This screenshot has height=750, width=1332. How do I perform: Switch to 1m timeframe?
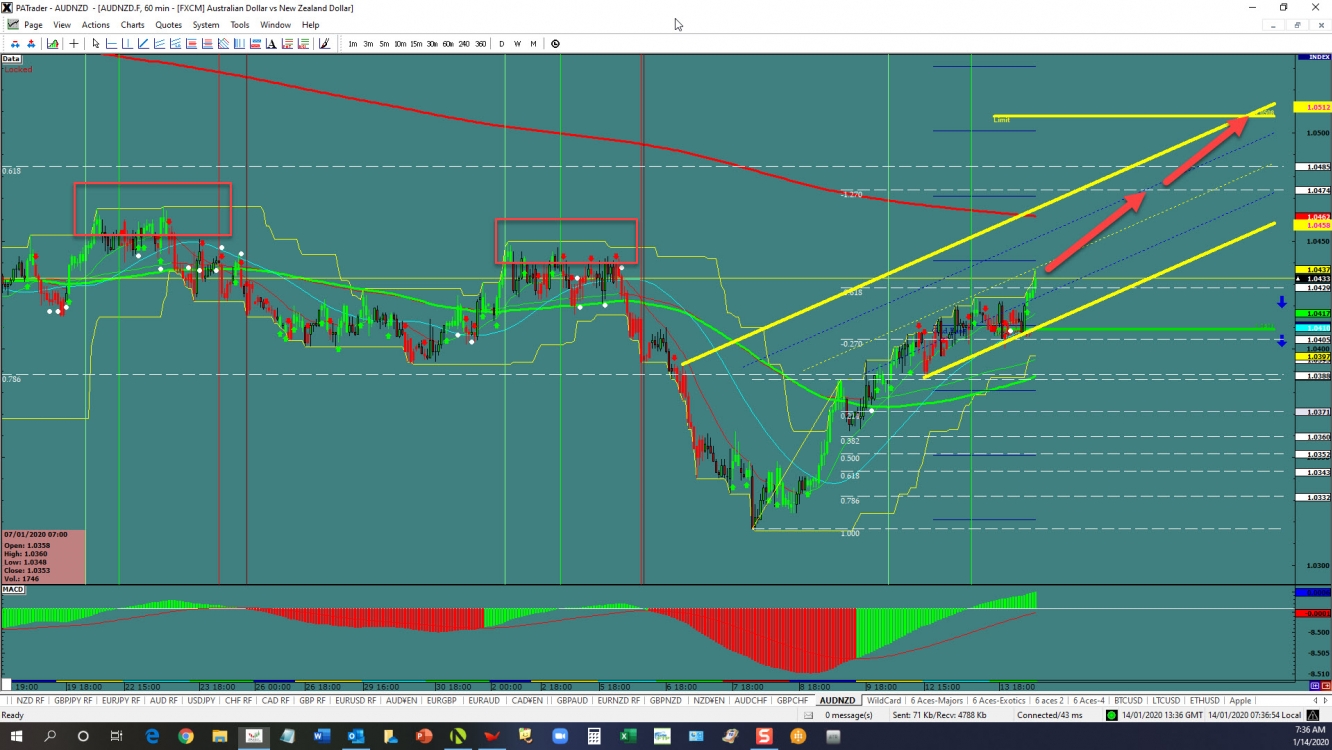[353, 44]
